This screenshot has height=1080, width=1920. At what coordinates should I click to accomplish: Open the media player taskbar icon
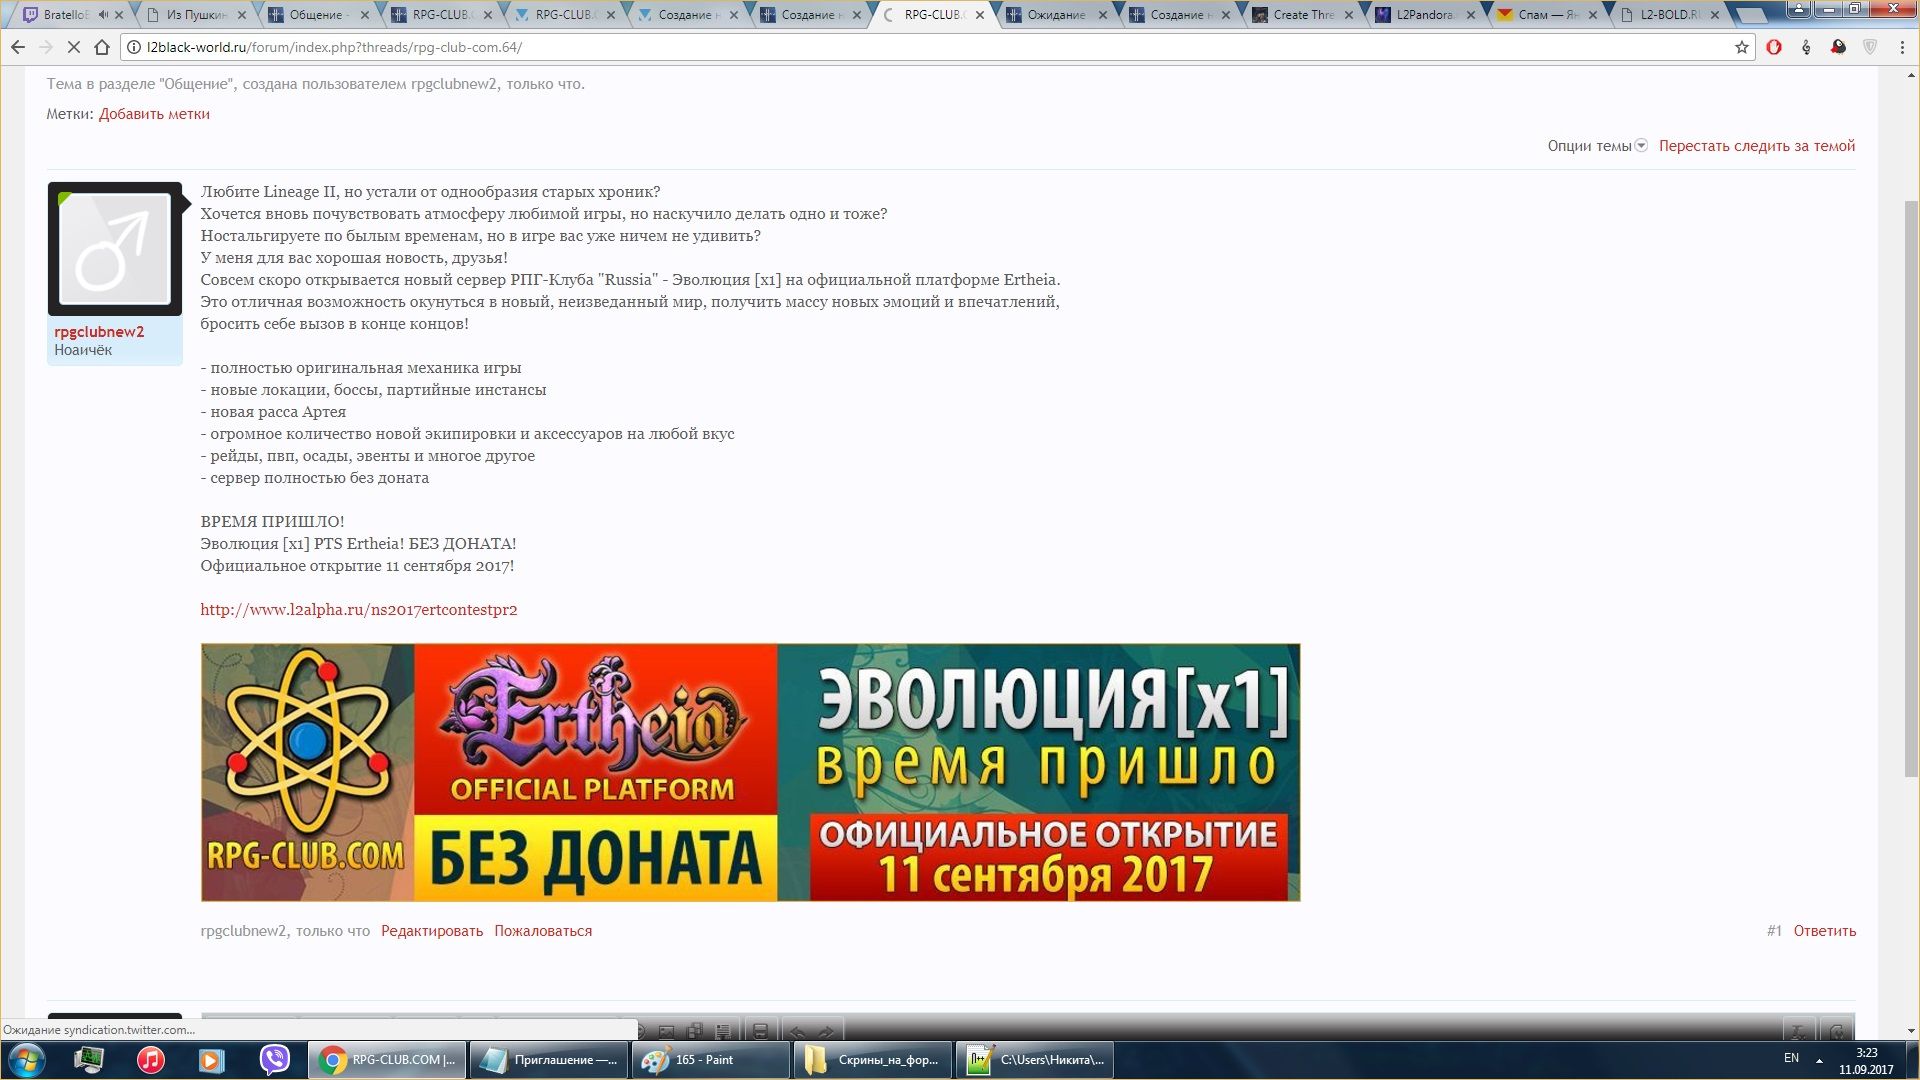[x=211, y=1060]
